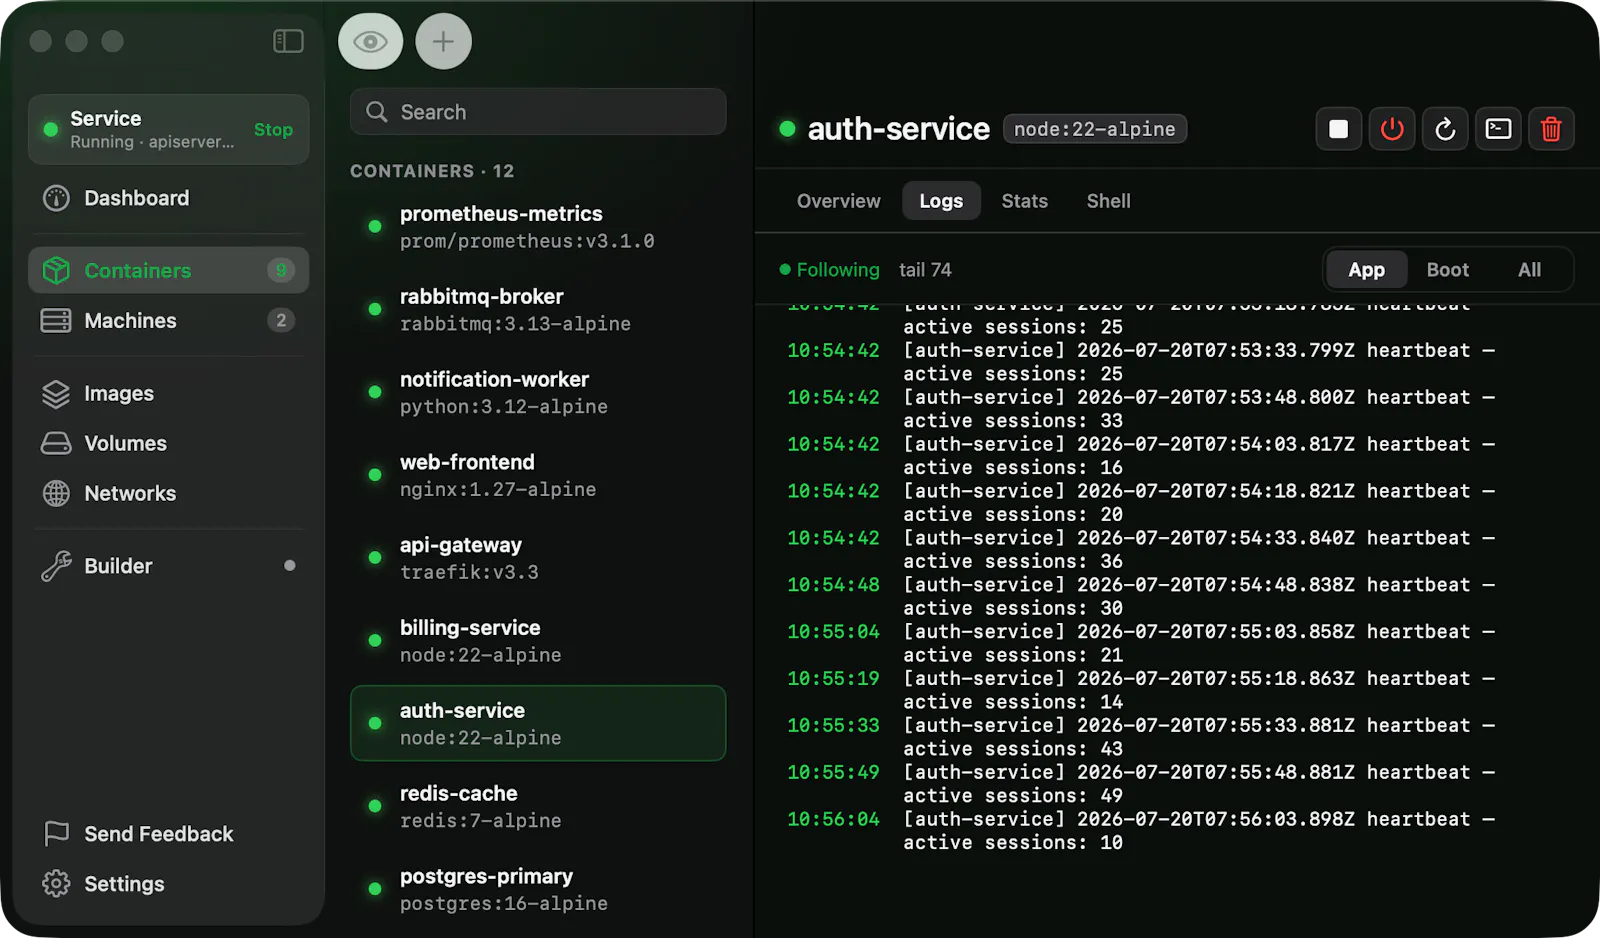Select the redis-cache container
The height and width of the screenshot is (938, 1600).
[x=538, y=807]
